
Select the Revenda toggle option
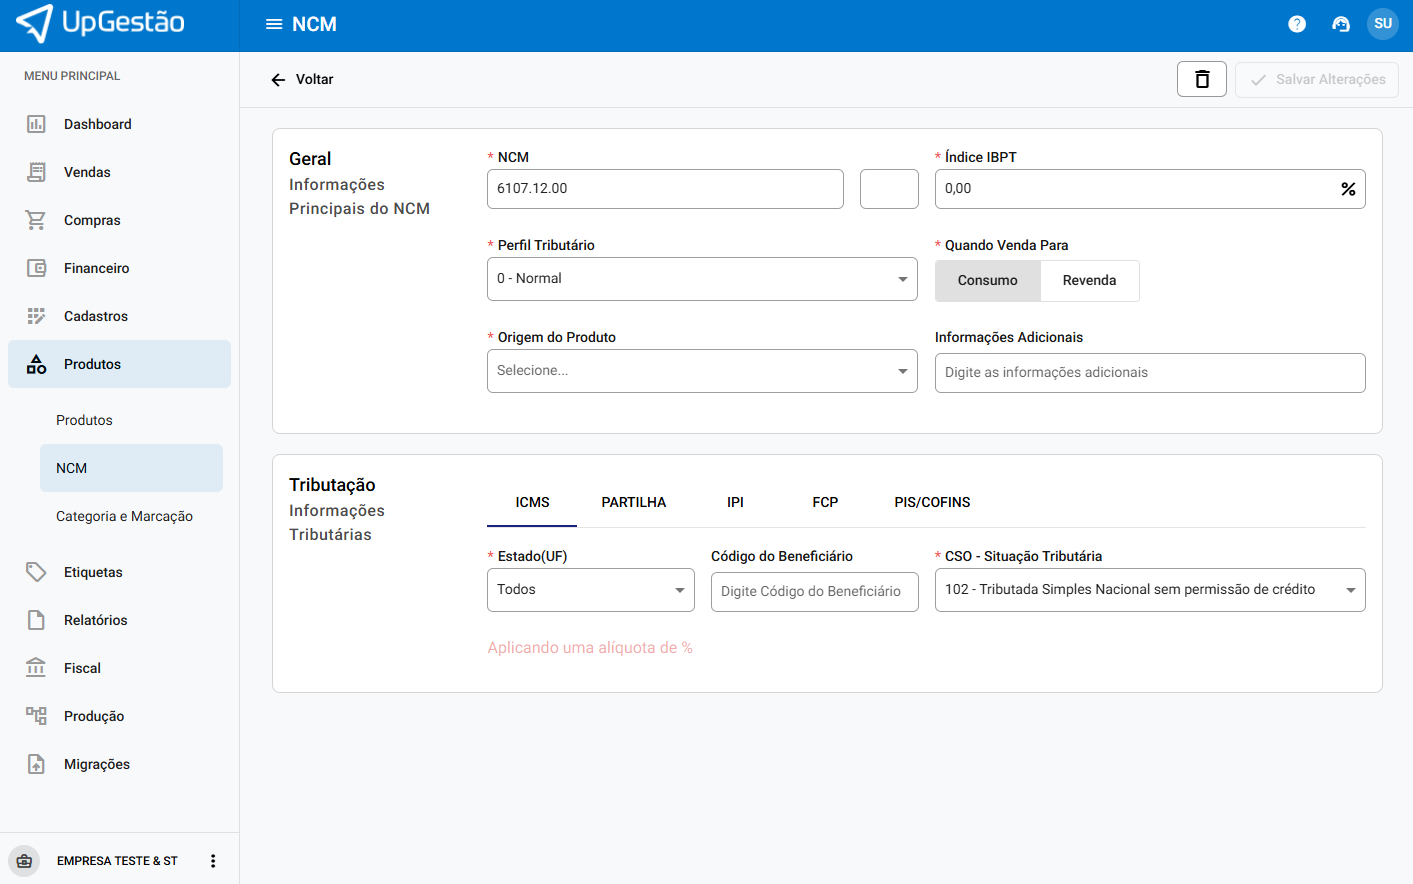coord(1089,281)
